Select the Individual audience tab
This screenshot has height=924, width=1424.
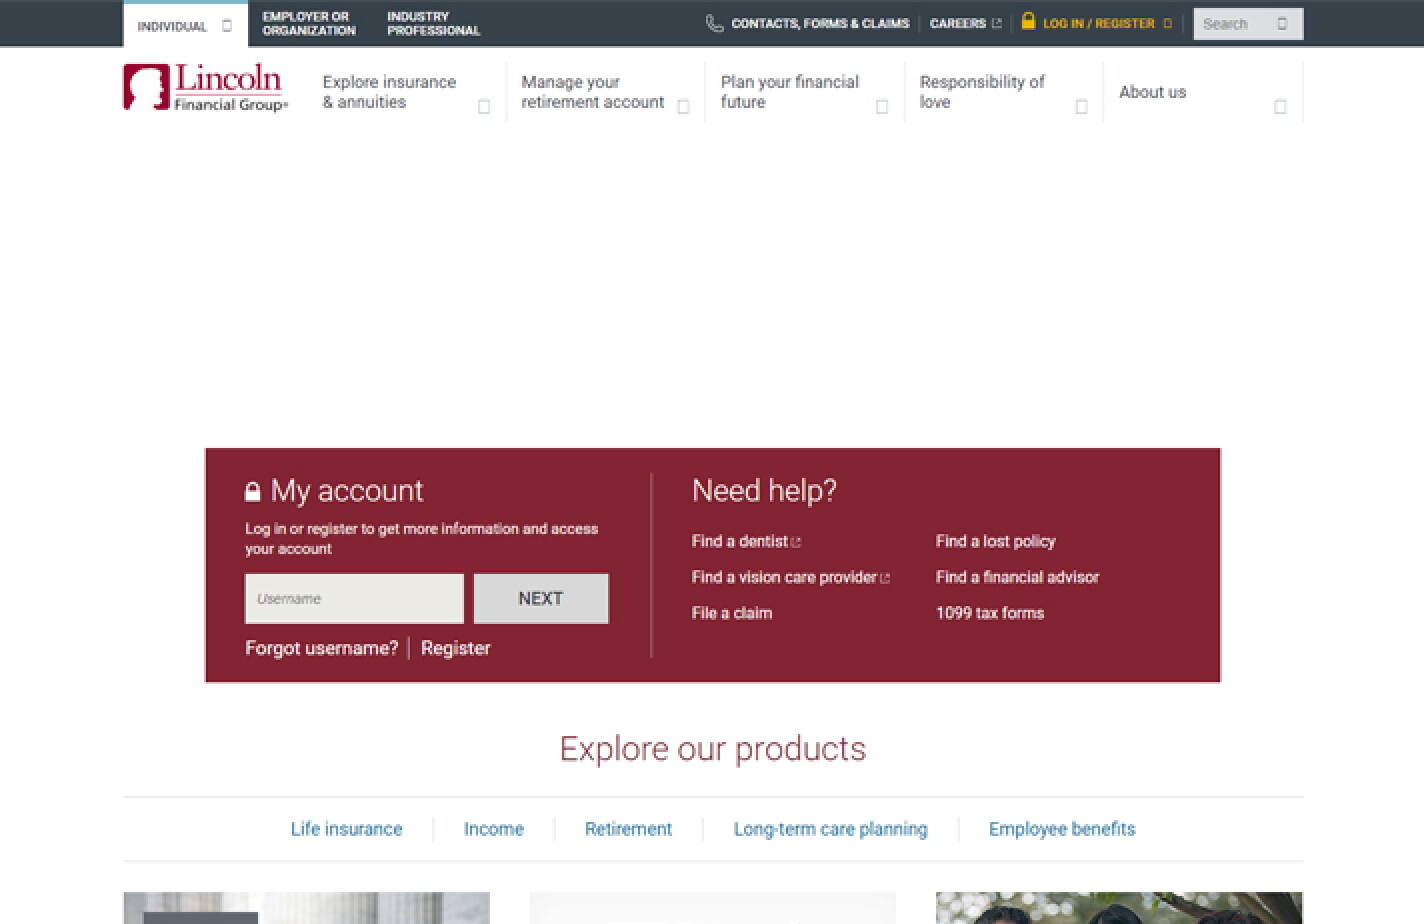click(185, 25)
